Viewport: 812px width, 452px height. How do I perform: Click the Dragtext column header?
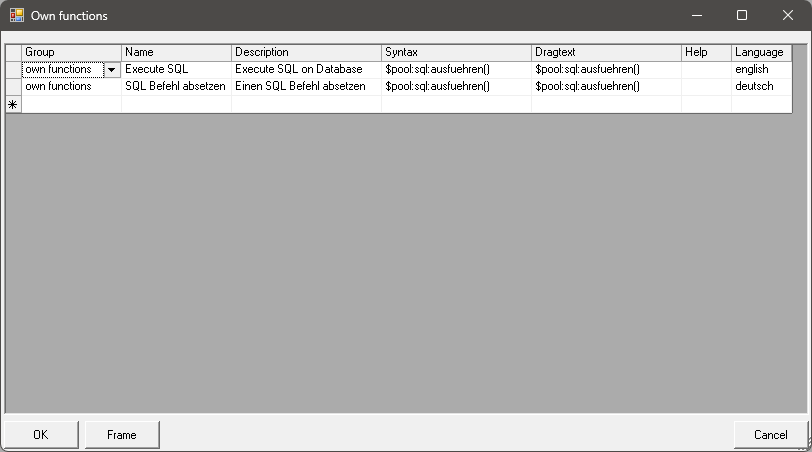606,52
